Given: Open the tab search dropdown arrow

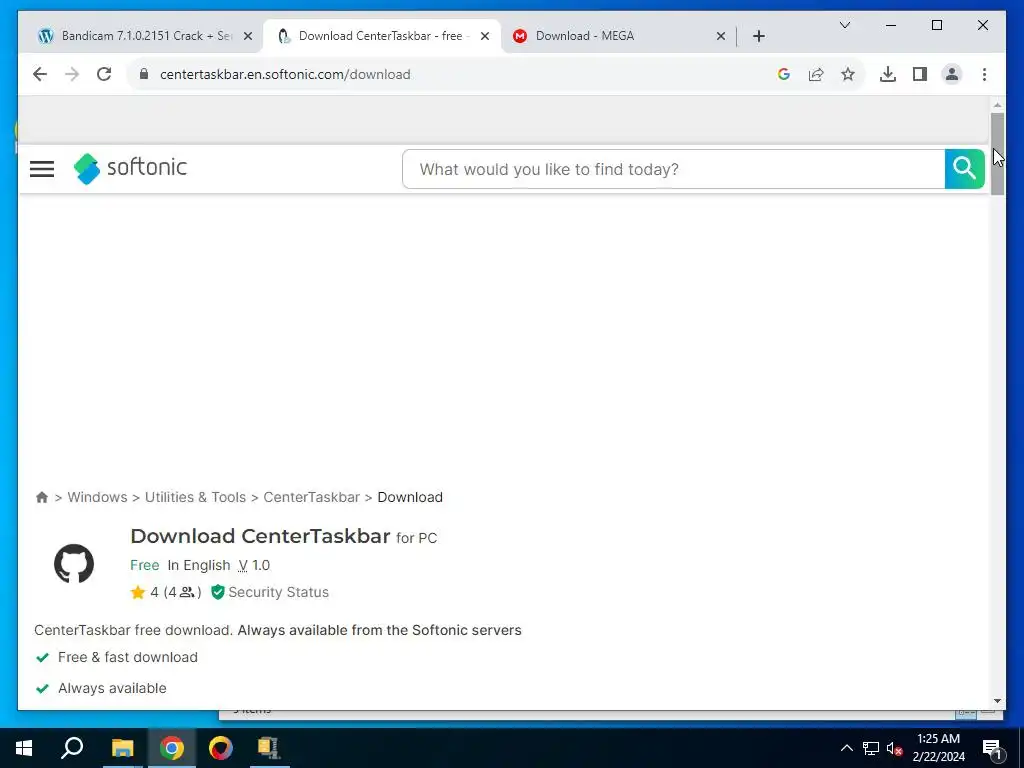Looking at the screenshot, I should [x=844, y=25].
